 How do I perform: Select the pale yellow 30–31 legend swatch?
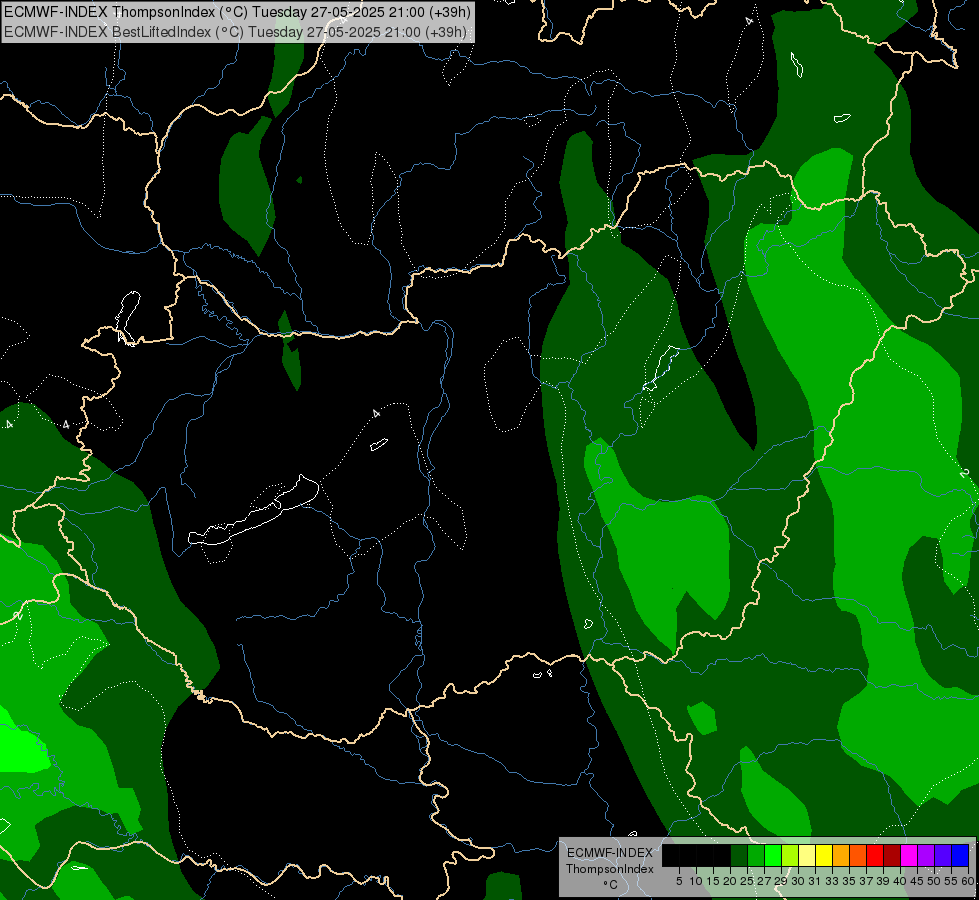coord(807,855)
